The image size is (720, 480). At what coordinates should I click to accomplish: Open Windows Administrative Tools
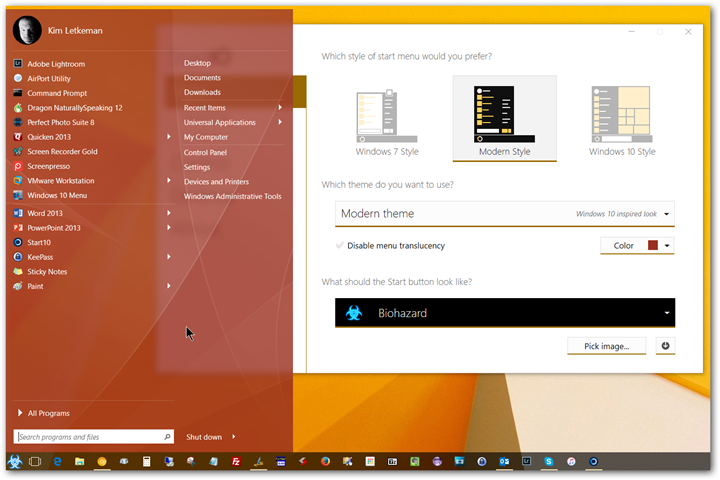[x=232, y=197]
